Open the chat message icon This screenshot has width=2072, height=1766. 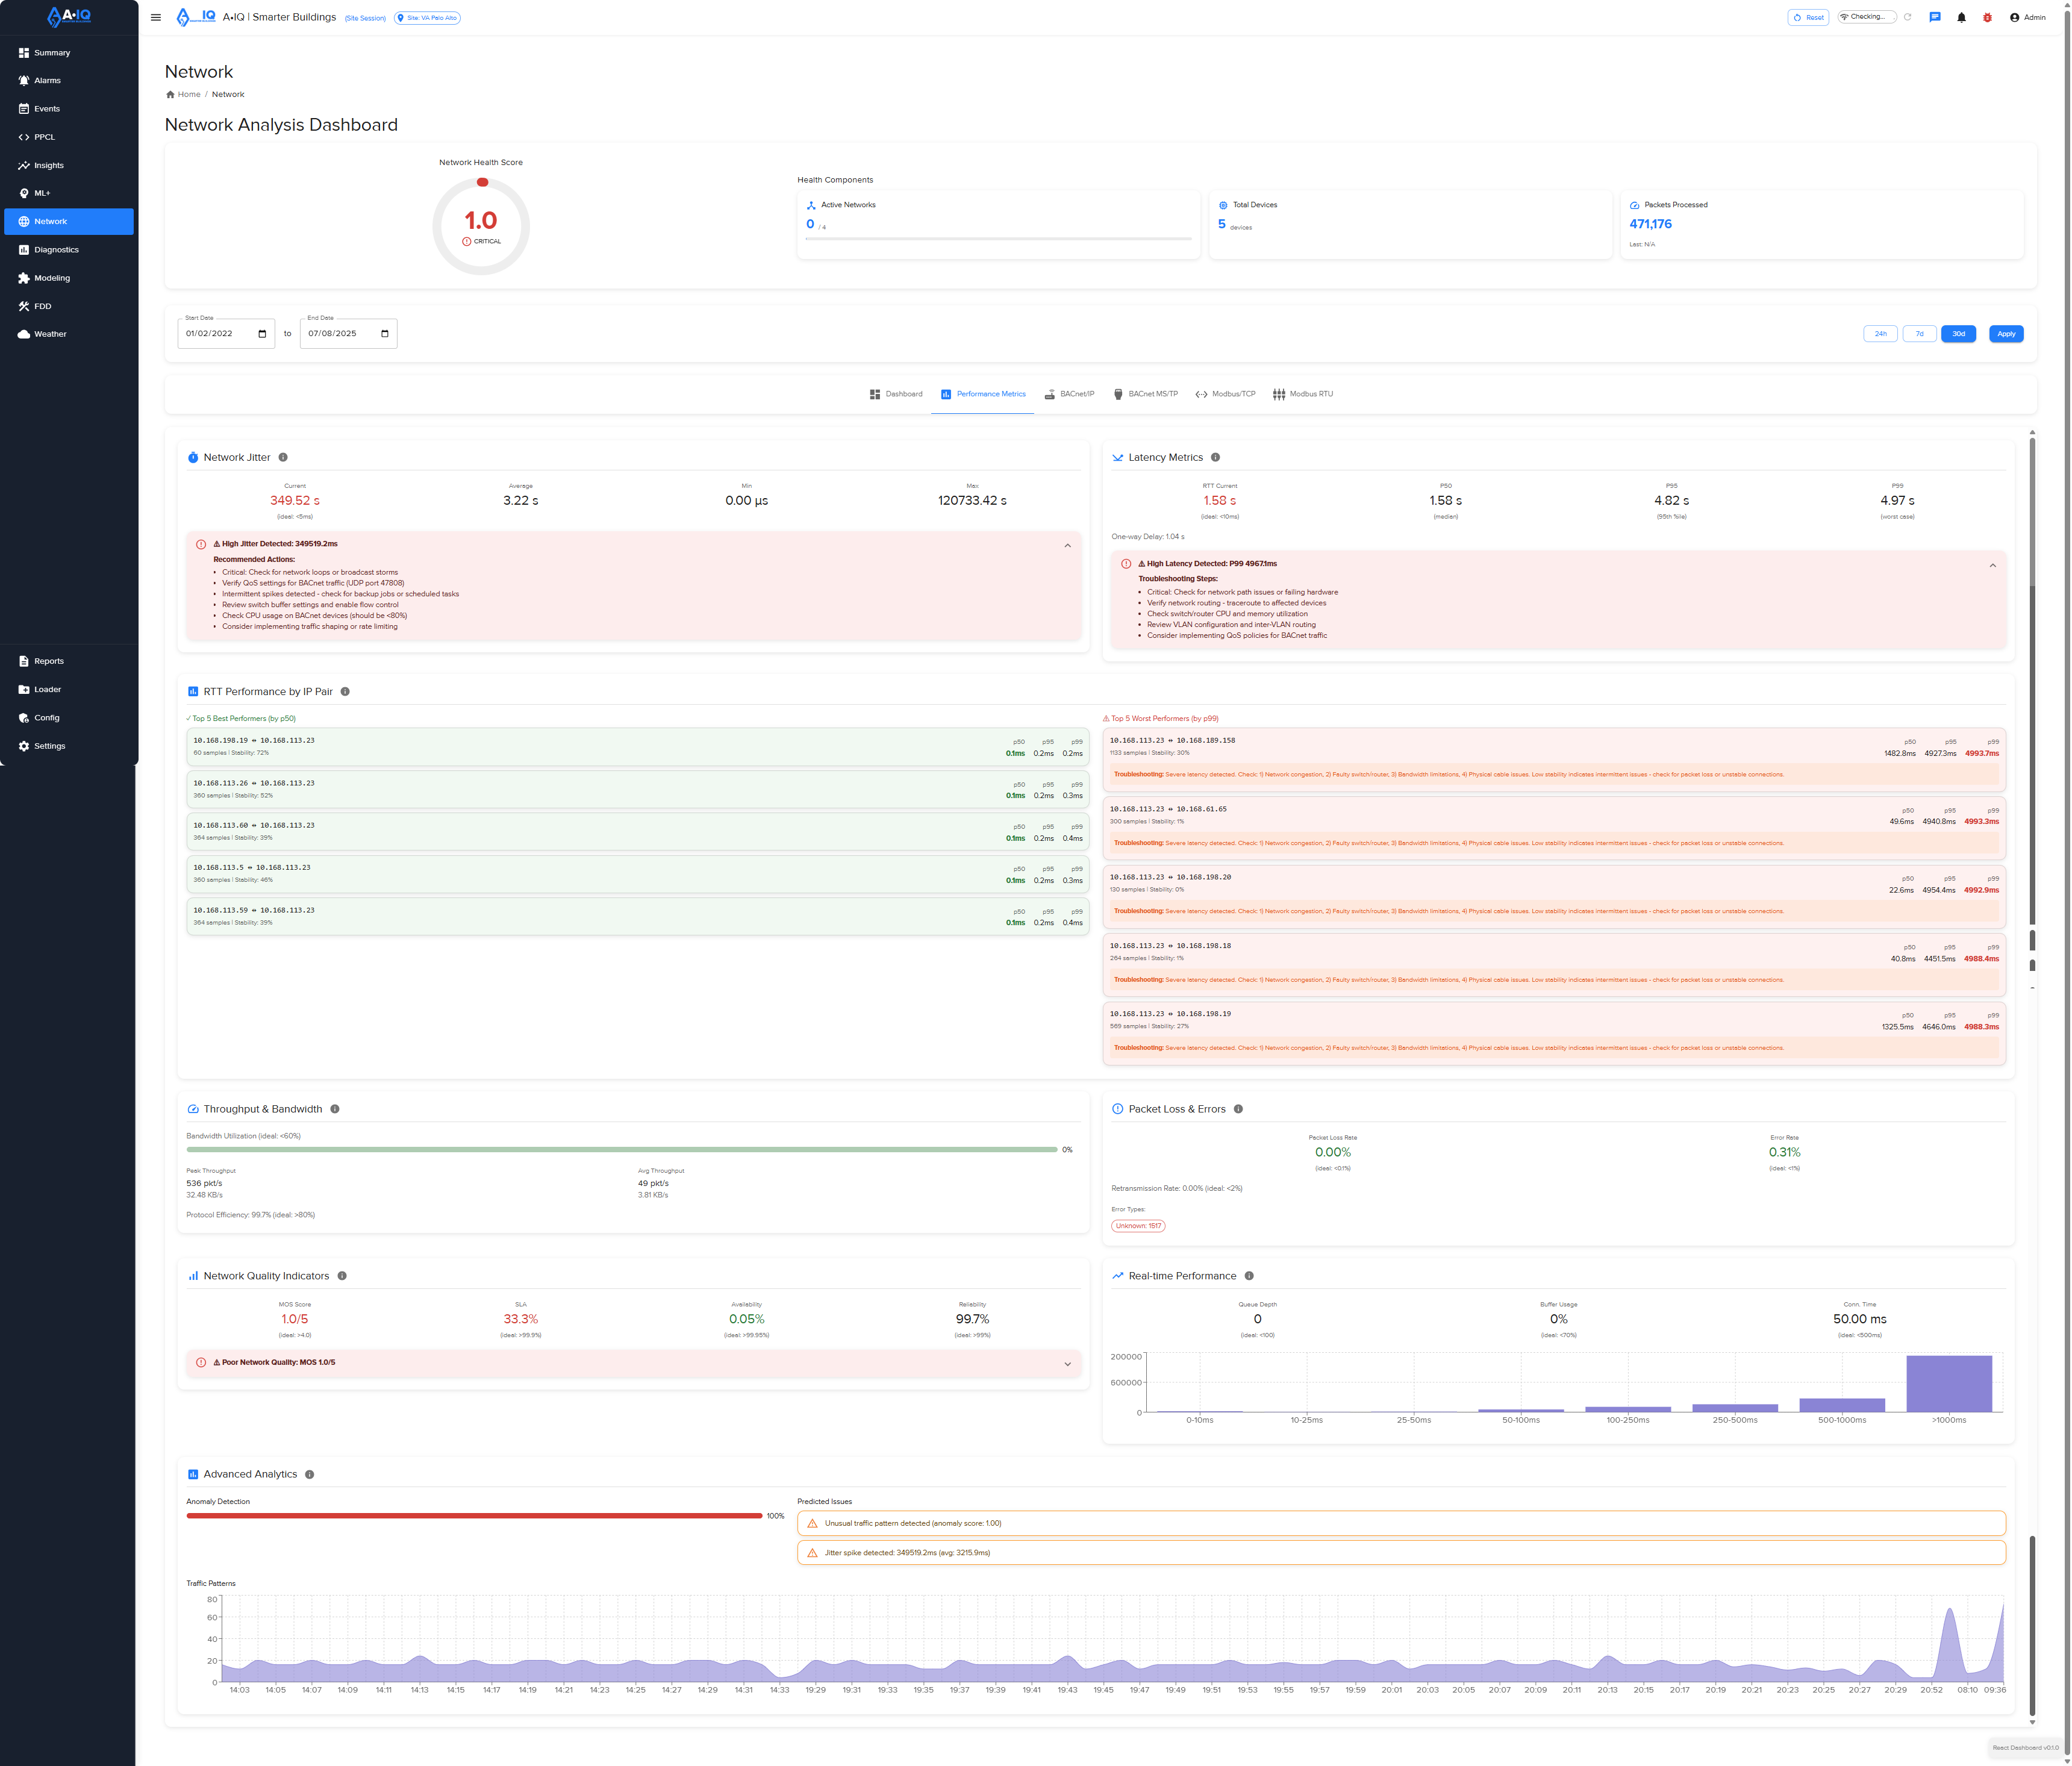click(1934, 17)
